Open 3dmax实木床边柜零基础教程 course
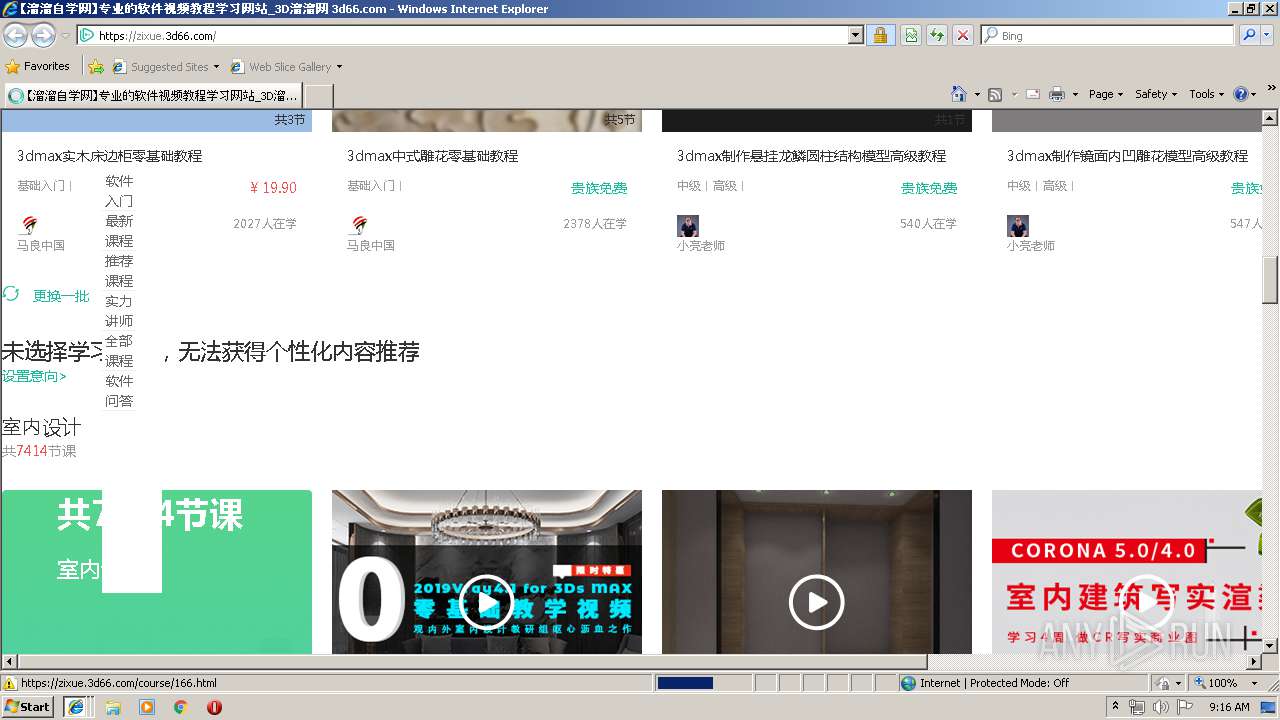 point(110,156)
